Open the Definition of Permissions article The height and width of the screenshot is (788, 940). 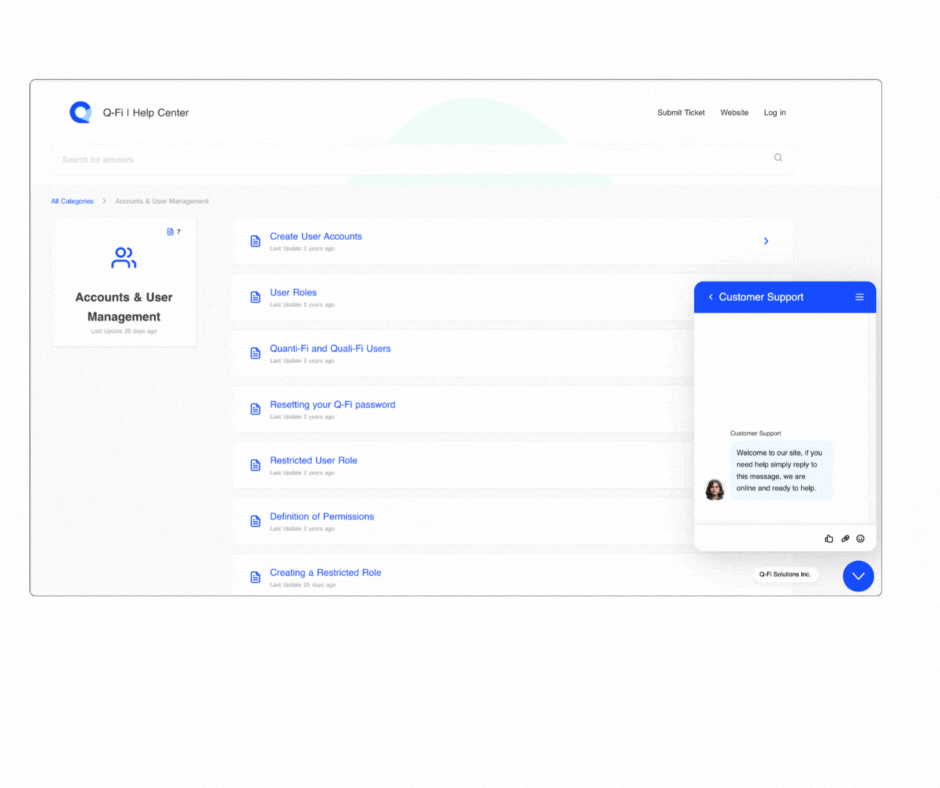[x=322, y=516]
